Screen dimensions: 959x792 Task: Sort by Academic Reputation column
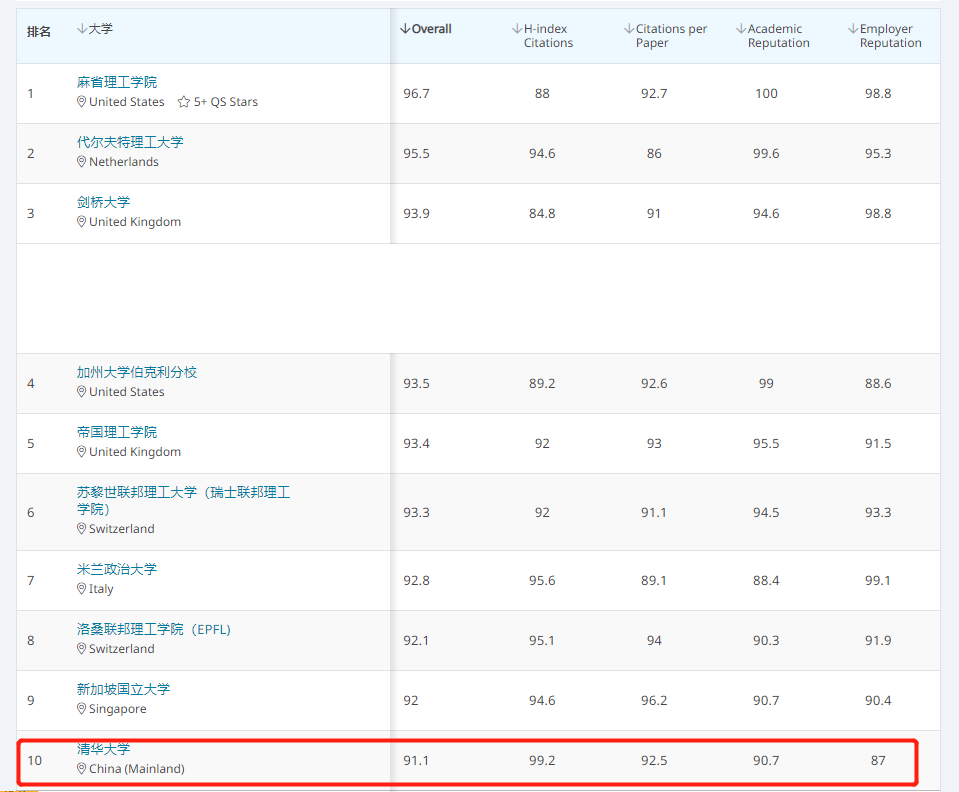point(772,35)
